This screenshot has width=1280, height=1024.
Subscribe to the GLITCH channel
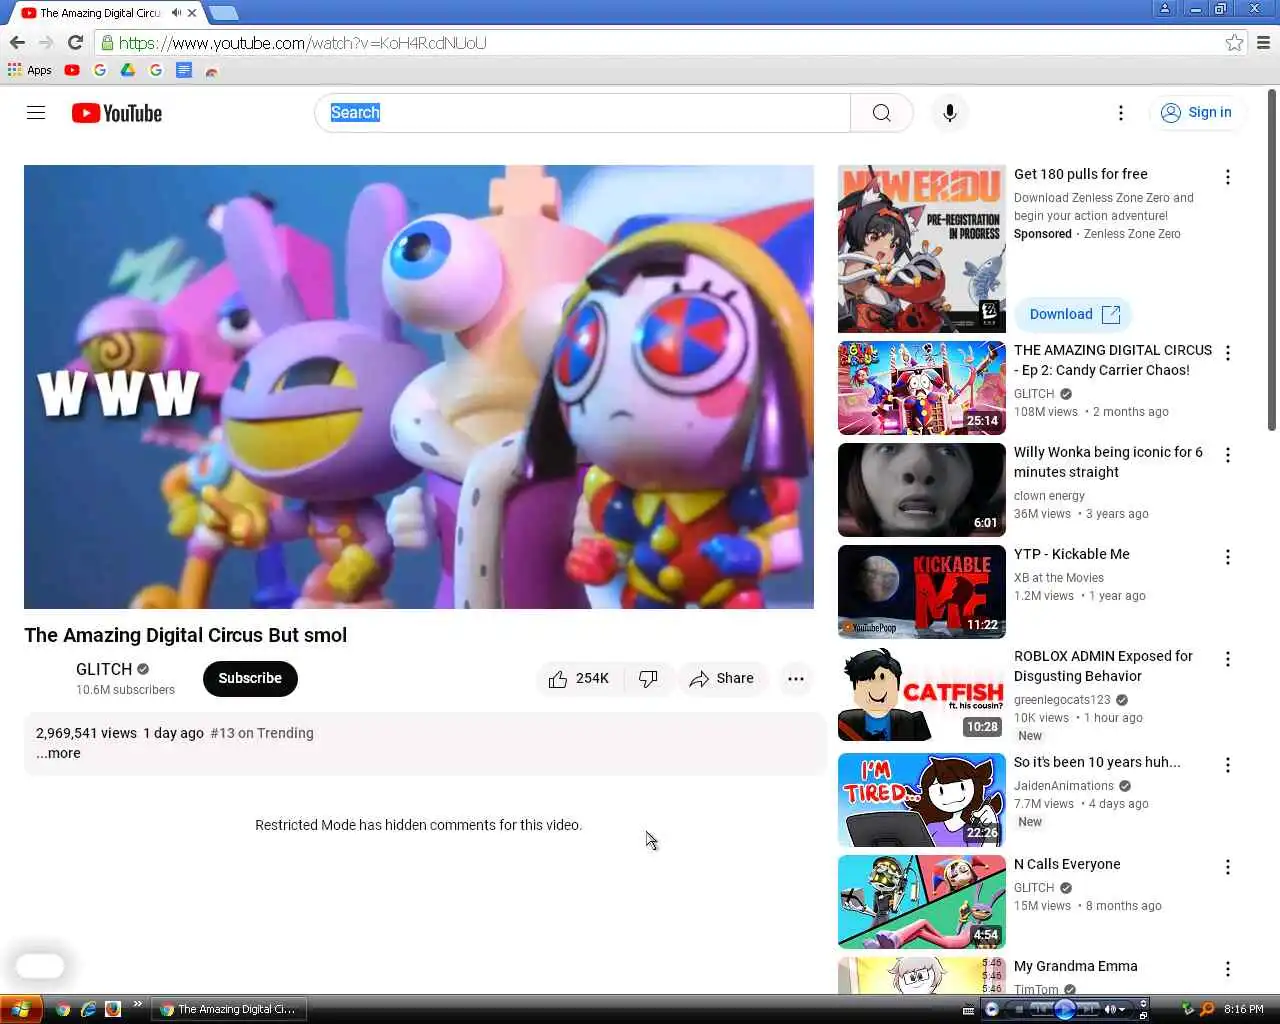pos(250,678)
